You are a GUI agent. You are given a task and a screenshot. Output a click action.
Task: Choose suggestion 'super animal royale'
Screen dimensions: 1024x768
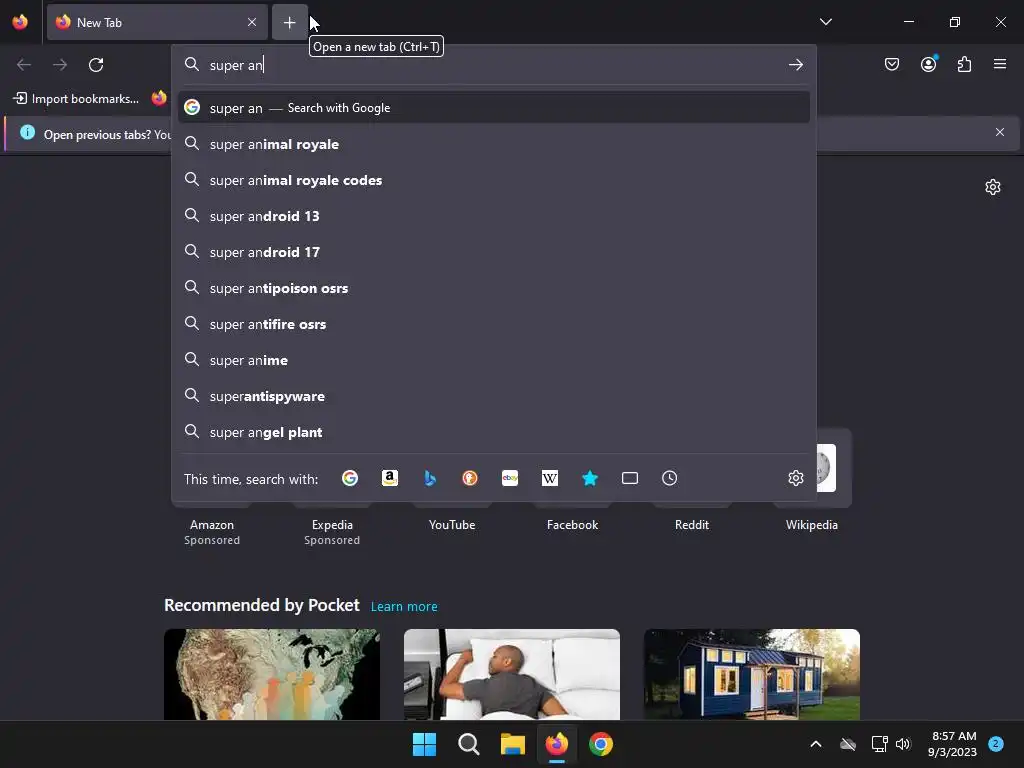494,144
